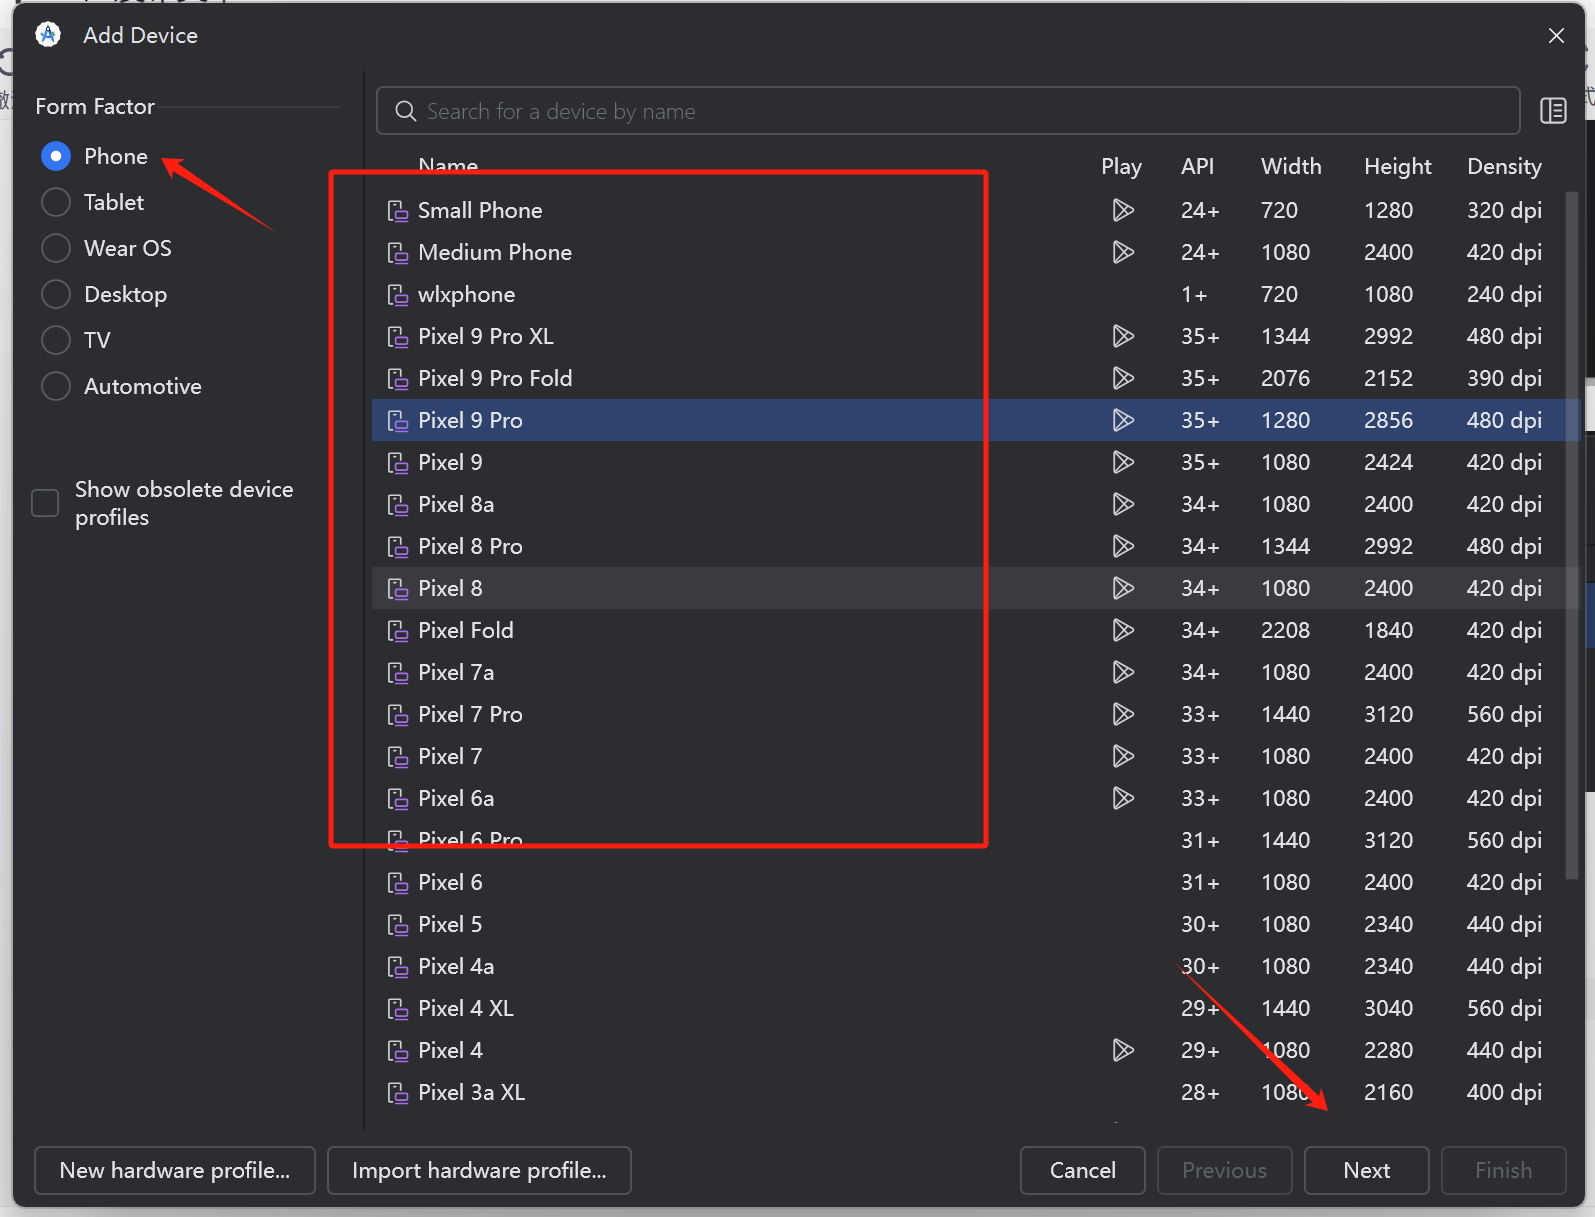
Task: Click device icon for Pixel 3a XL
Action: (x=398, y=1093)
